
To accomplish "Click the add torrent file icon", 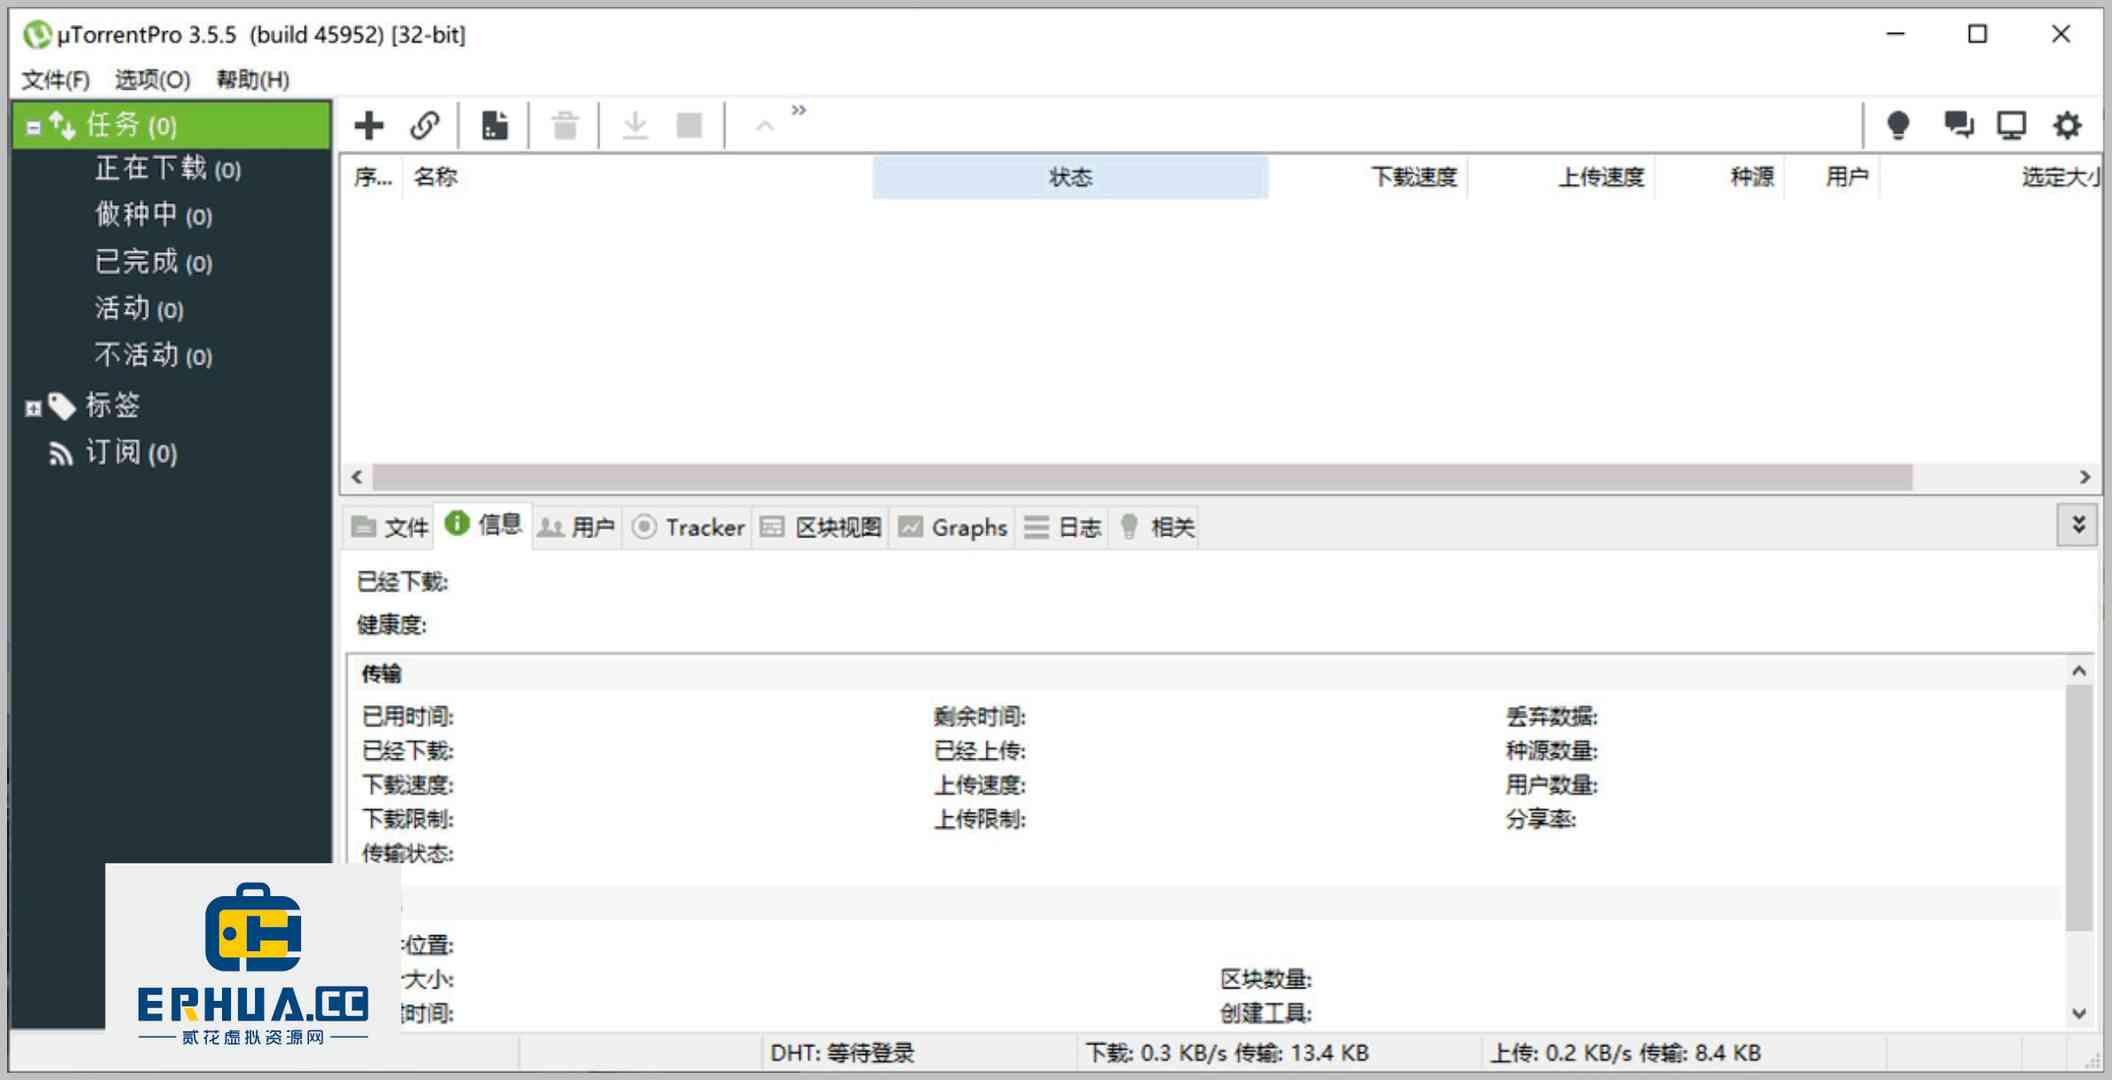I will click(369, 125).
